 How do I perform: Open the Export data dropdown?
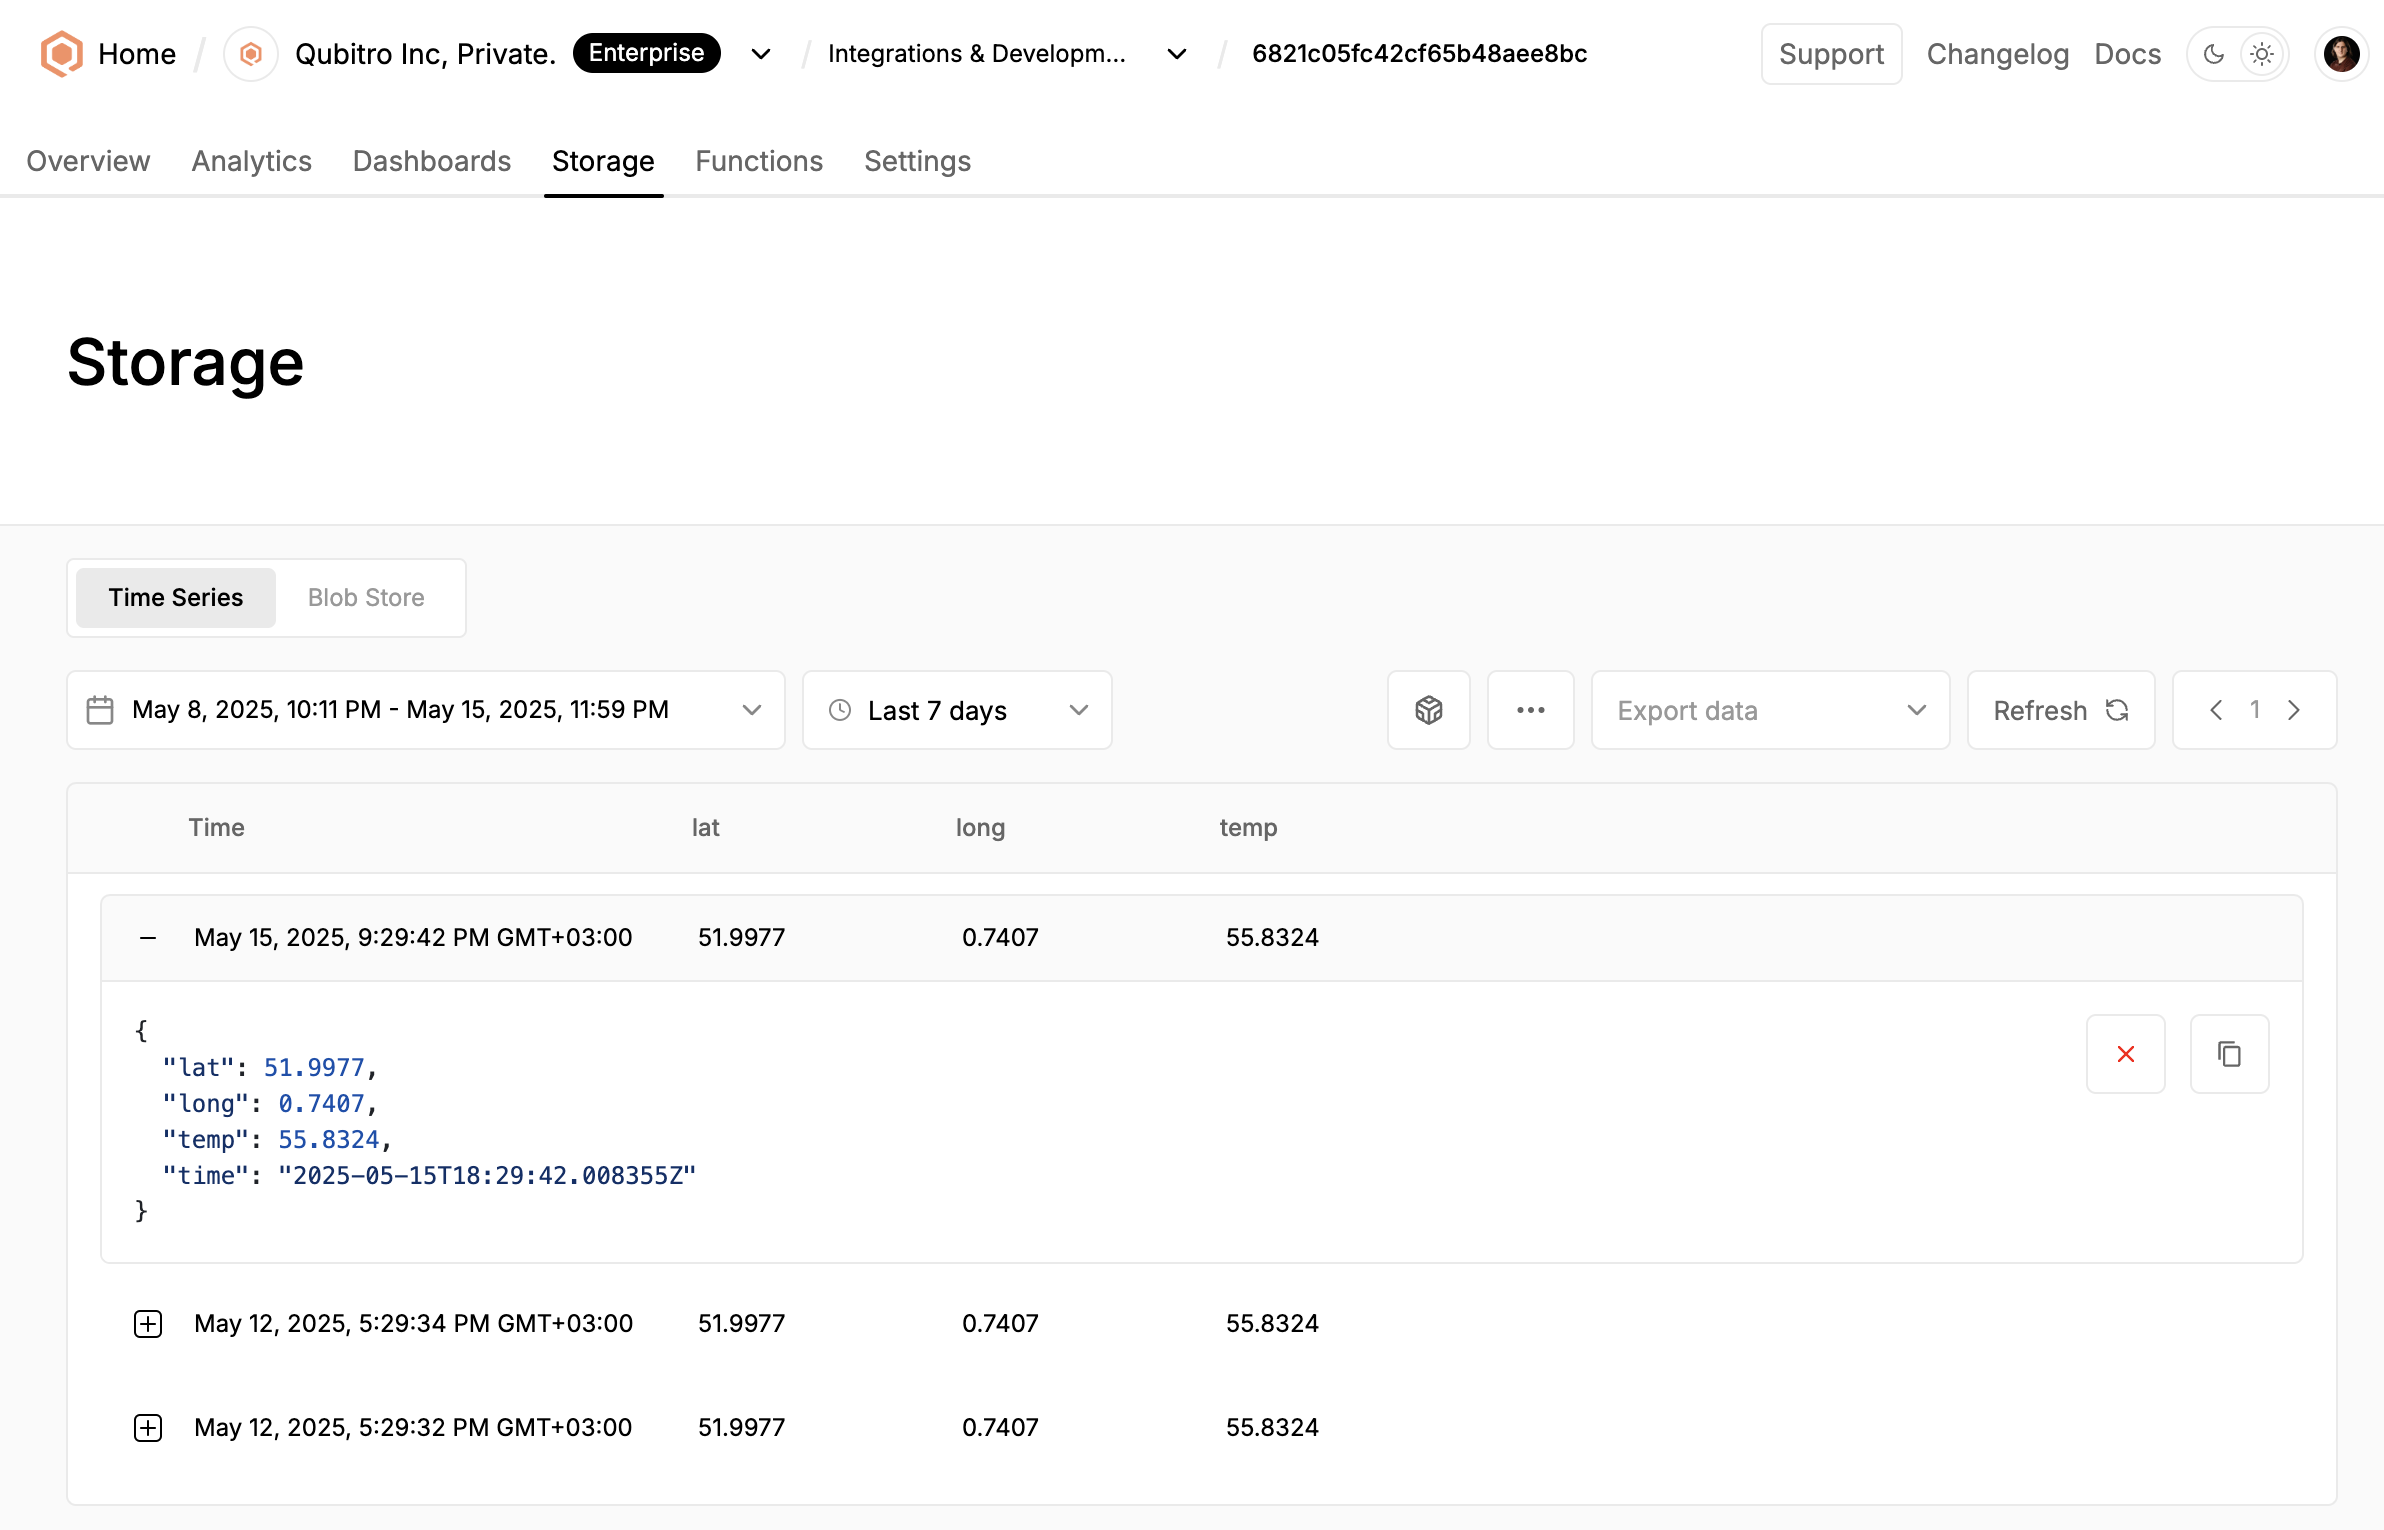[1770, 710]
